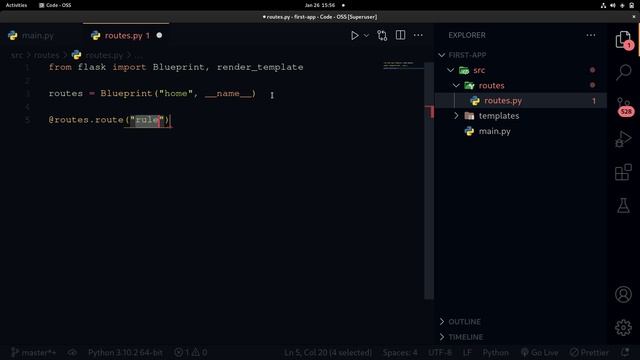The image size is (640, 360).
Task: Collapse the FIRST-APP workspace section
Action: [x=442, y=55]
